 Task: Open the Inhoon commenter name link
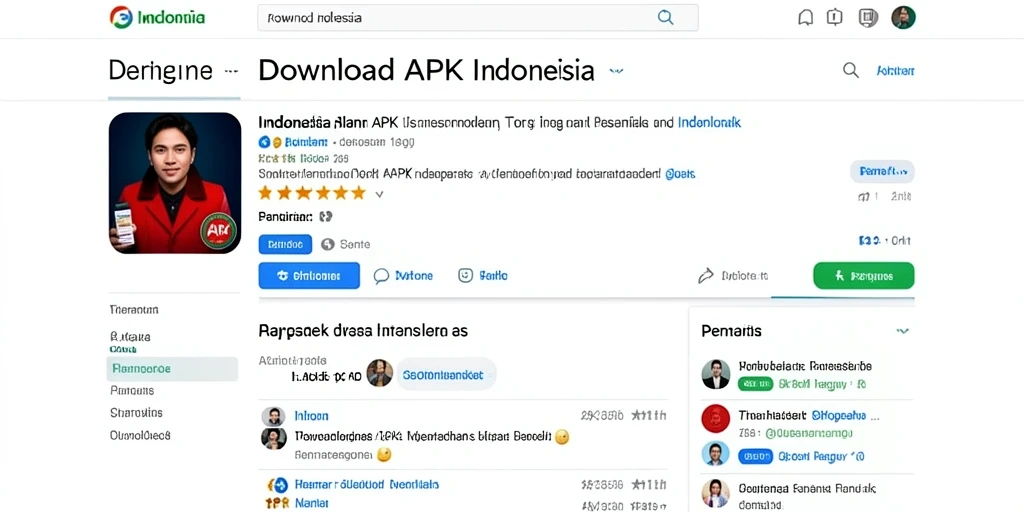click(x=312, y=415)
